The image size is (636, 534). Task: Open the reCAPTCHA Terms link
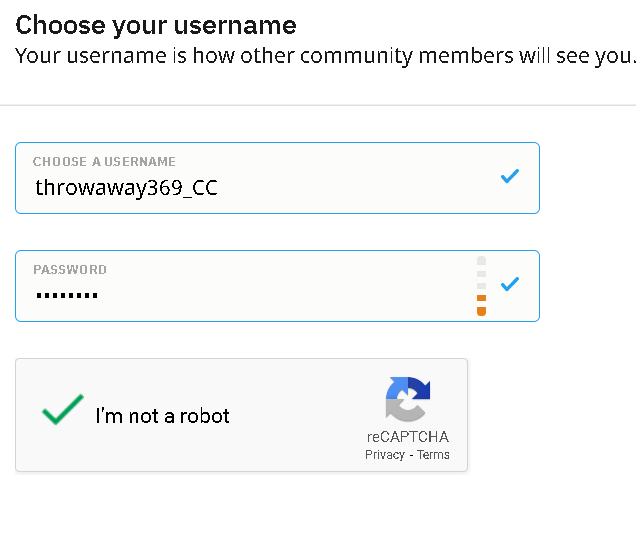click(x=433, y=455)
